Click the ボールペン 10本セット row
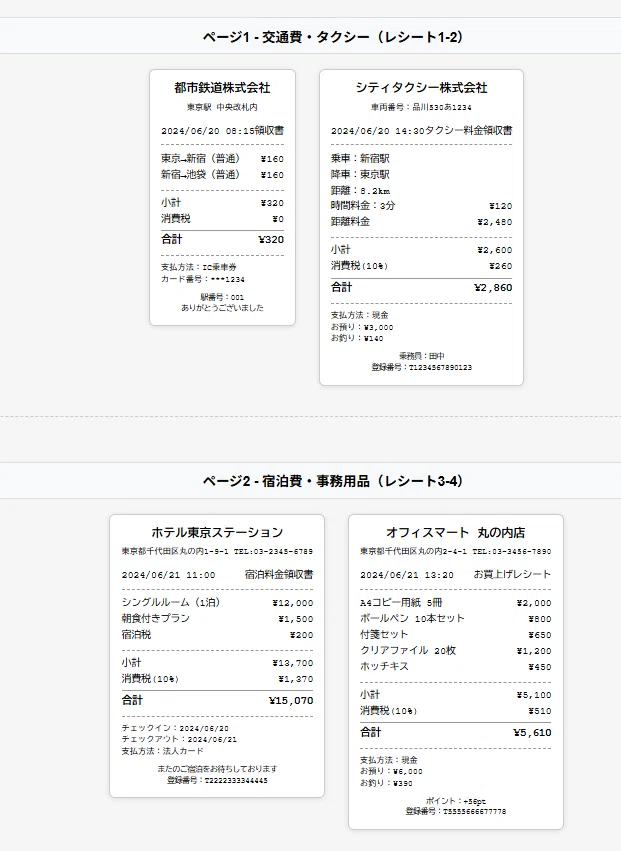Viewport: 621px width, 851px height. coord(455,618)
